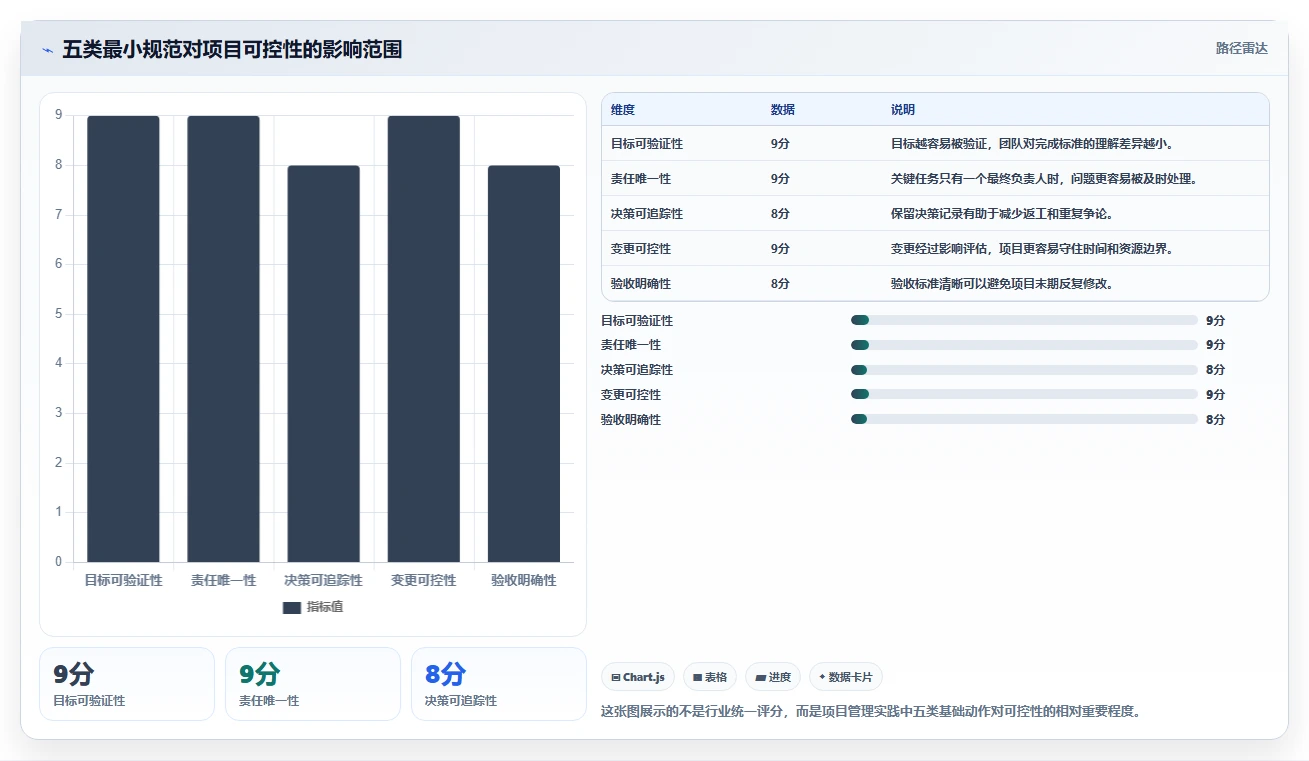Click the 说明 column header

tap(903, 110)
